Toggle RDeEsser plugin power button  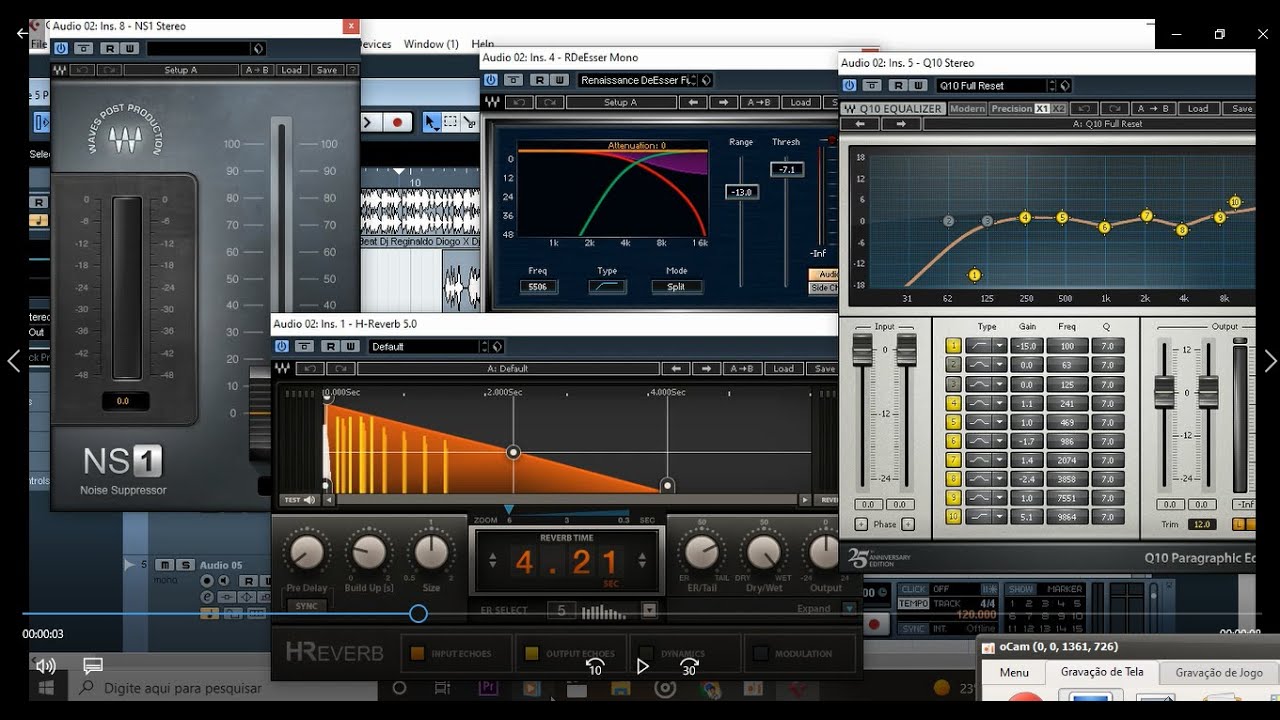[492, 80]
